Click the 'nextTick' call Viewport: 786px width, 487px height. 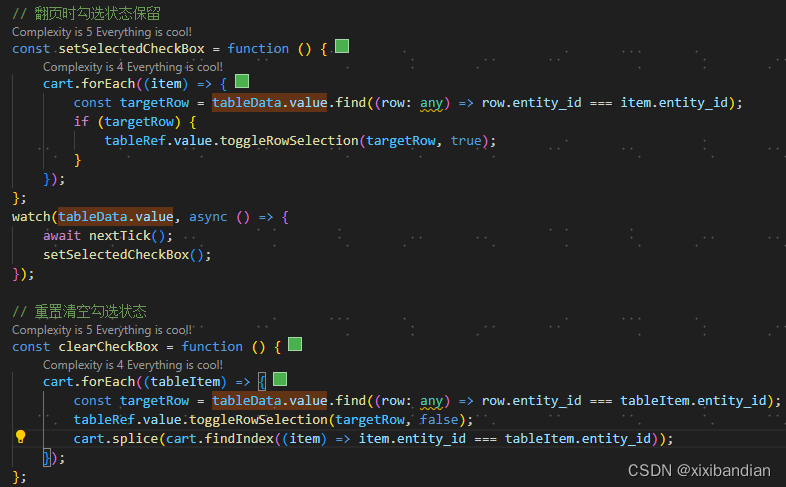[x=120, y=235]
